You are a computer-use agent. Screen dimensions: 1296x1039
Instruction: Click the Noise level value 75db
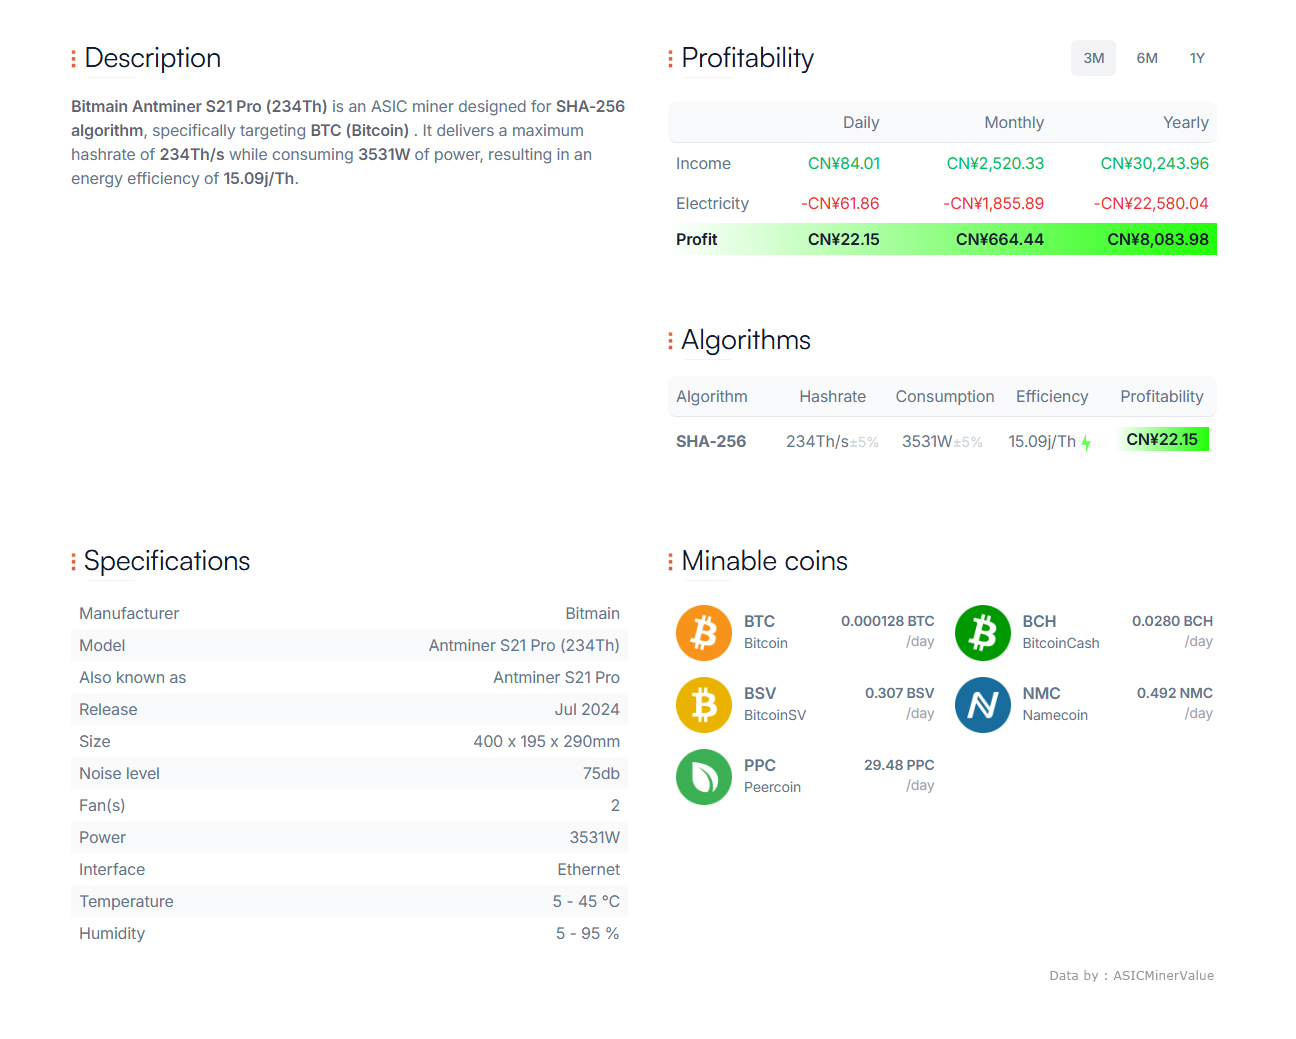point(601,773)
